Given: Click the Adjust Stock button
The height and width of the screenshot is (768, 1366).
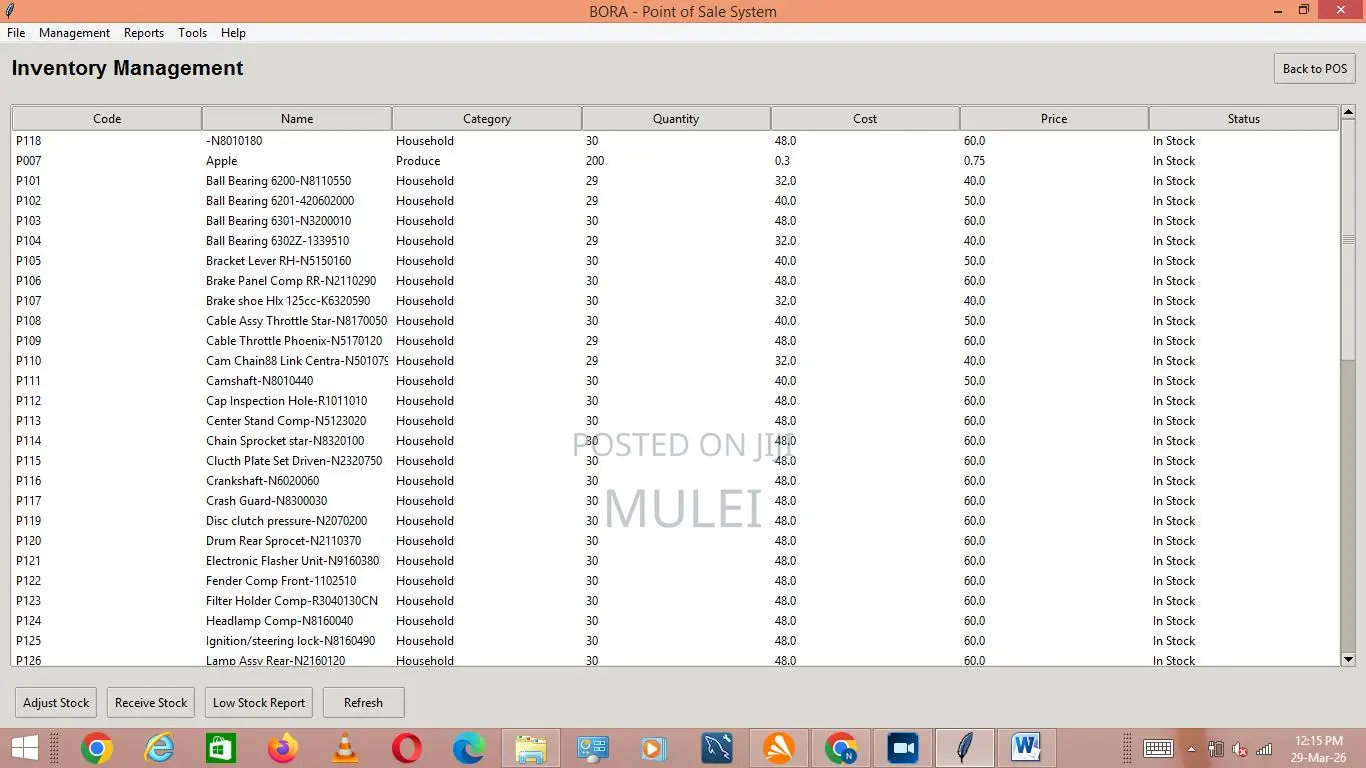Looking at the screenshot, I should pos(56,703).
